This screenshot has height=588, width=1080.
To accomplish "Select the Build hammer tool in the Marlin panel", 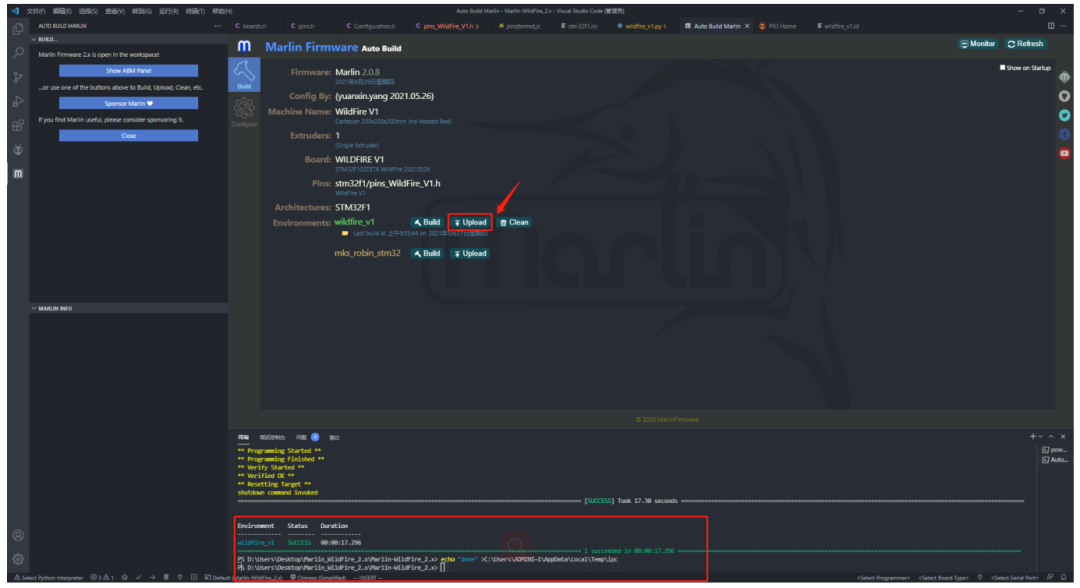I will pyautogui.click(x=244, y=74).
